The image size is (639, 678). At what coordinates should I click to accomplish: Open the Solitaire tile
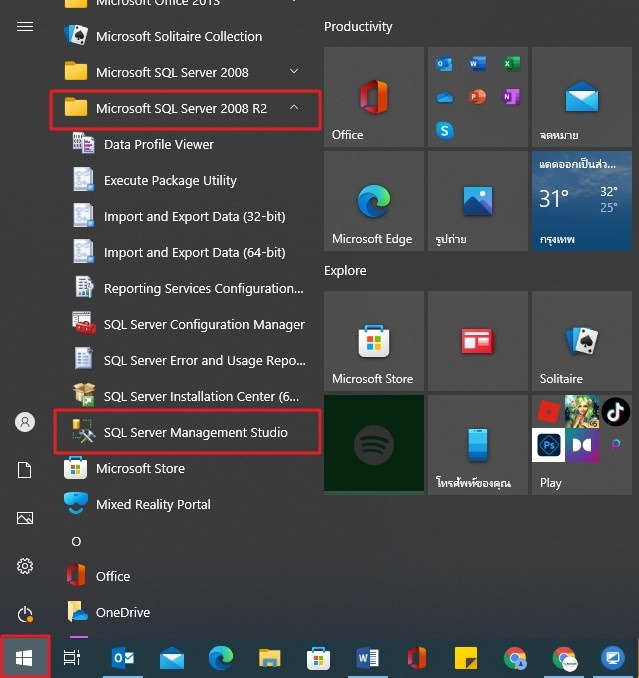pyautogui.click(x=582, y=341)
